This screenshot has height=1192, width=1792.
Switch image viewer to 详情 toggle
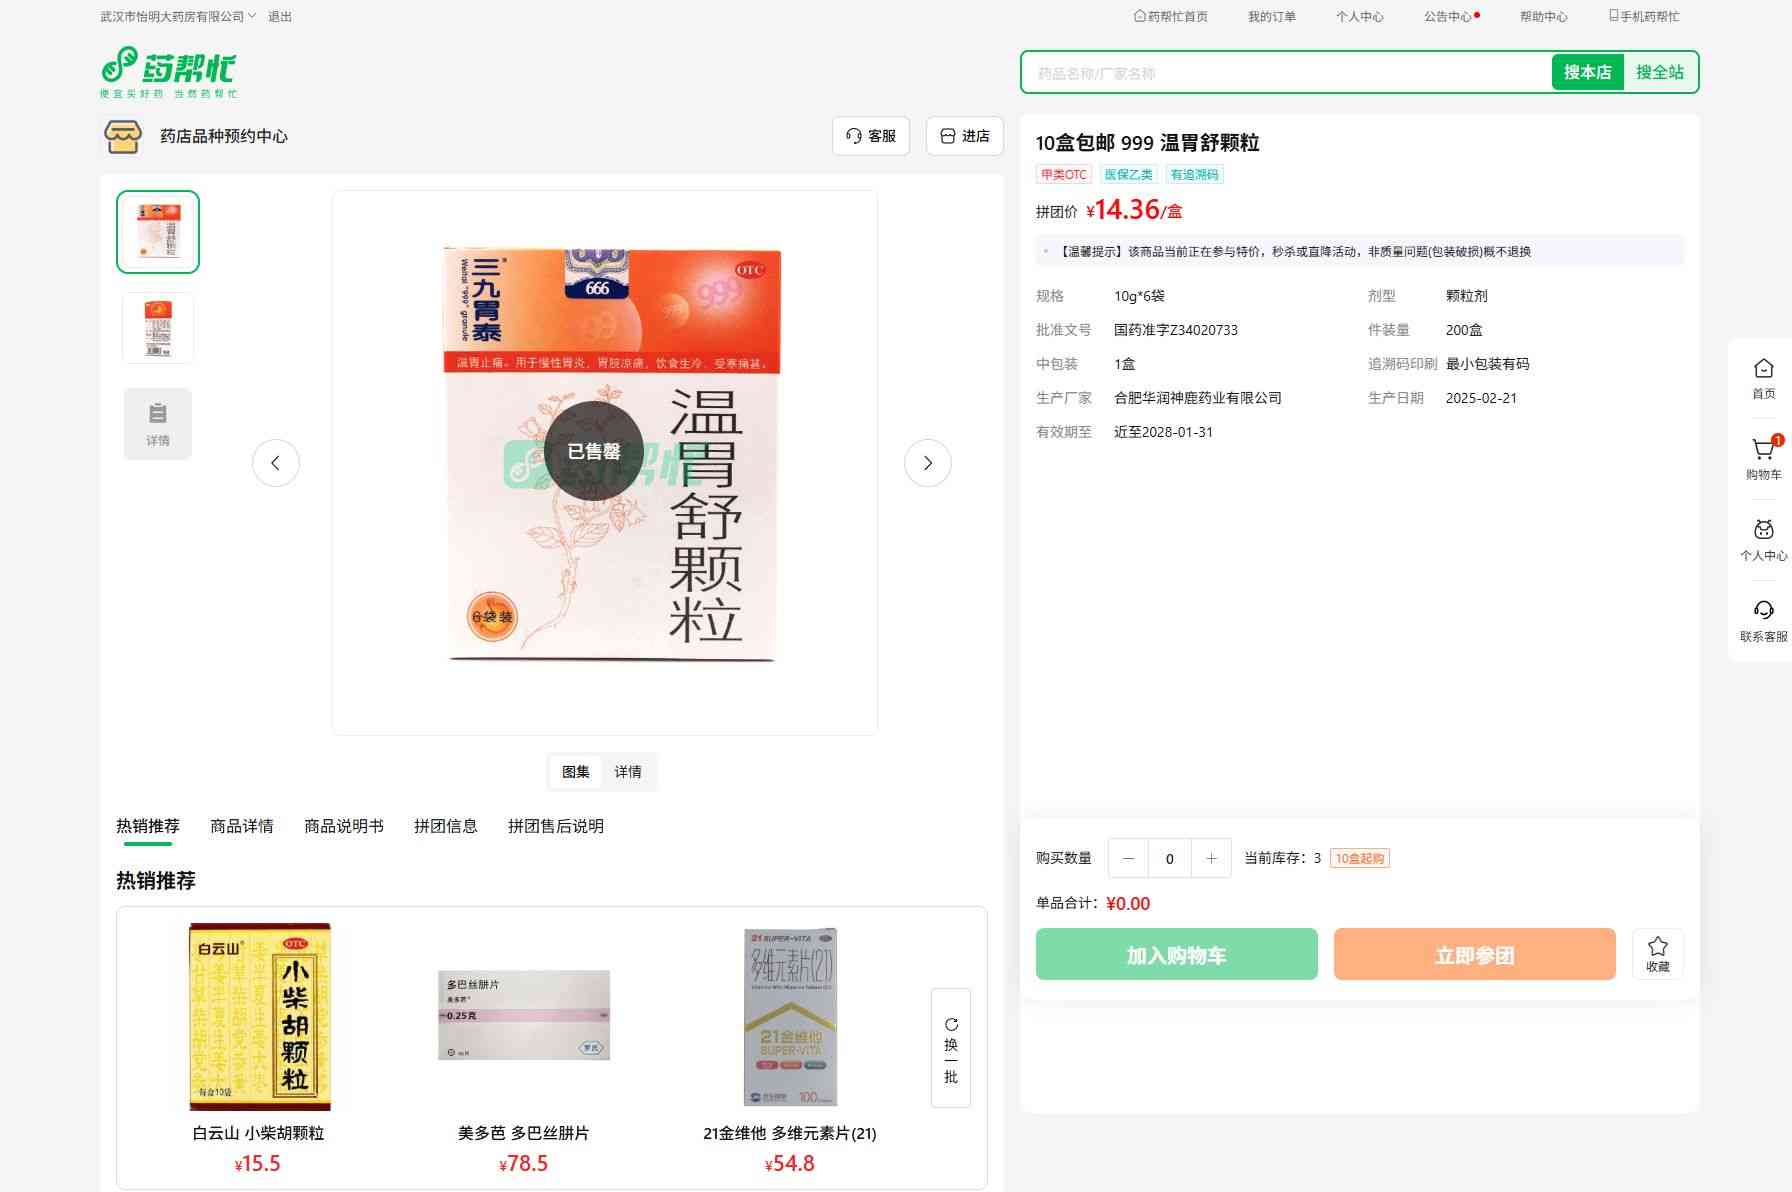[x=628, y=772]
